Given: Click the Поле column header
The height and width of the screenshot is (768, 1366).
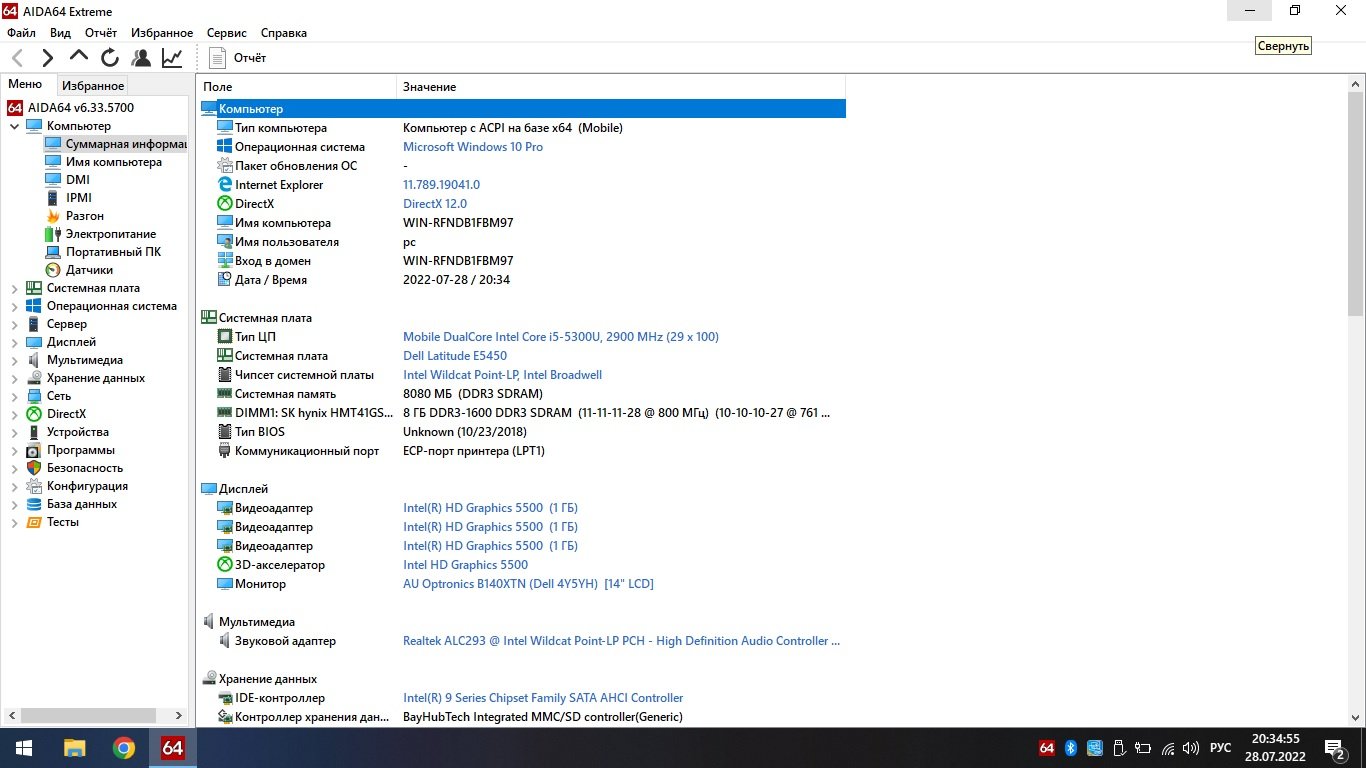Looking at the screenshot, I should pos(296,87).
